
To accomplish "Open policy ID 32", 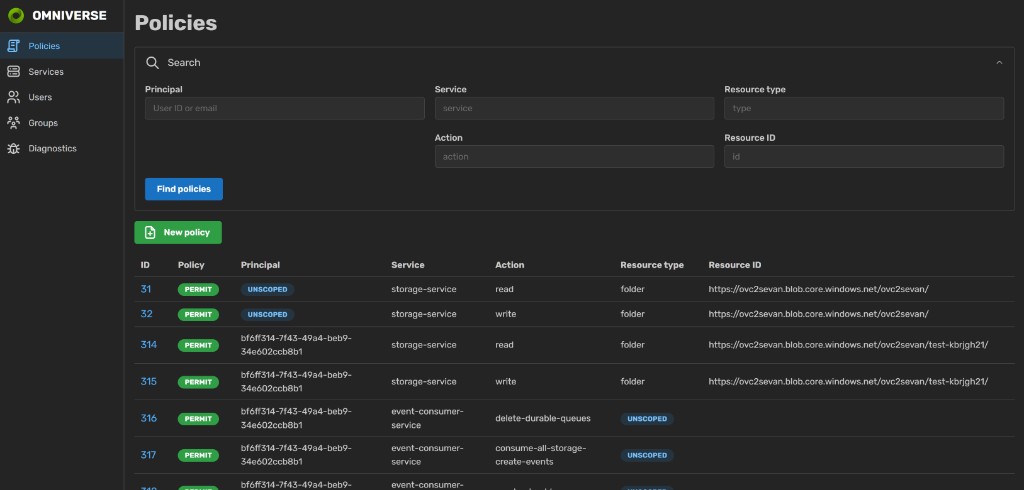I will tap(146, 314).
